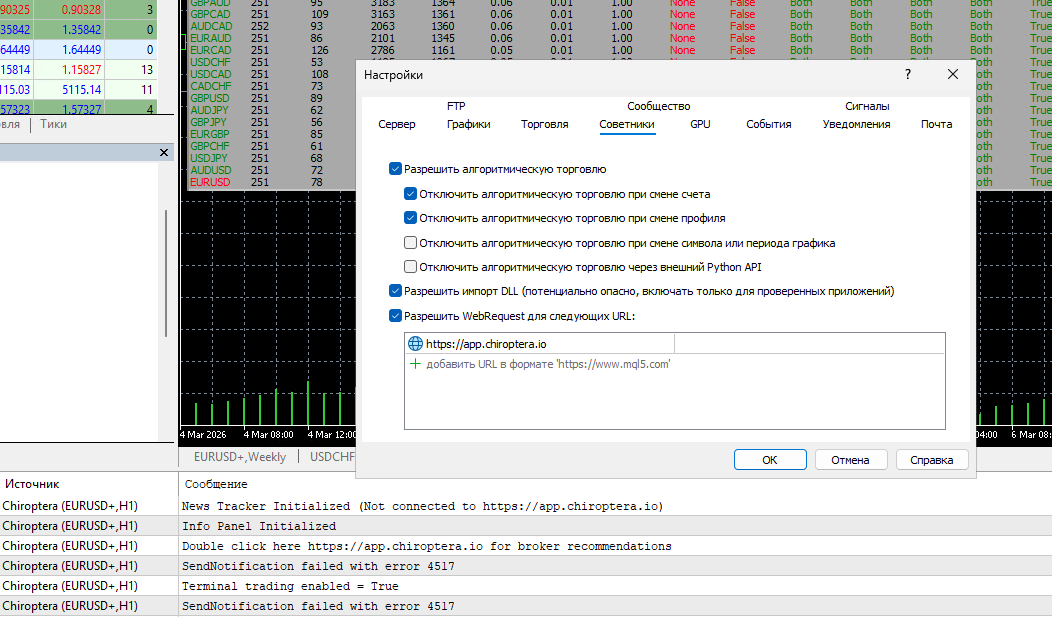Click the AUDJPY symbol in the chart table
Screen dimensions: 1052x617
click(x=209, y=110)
